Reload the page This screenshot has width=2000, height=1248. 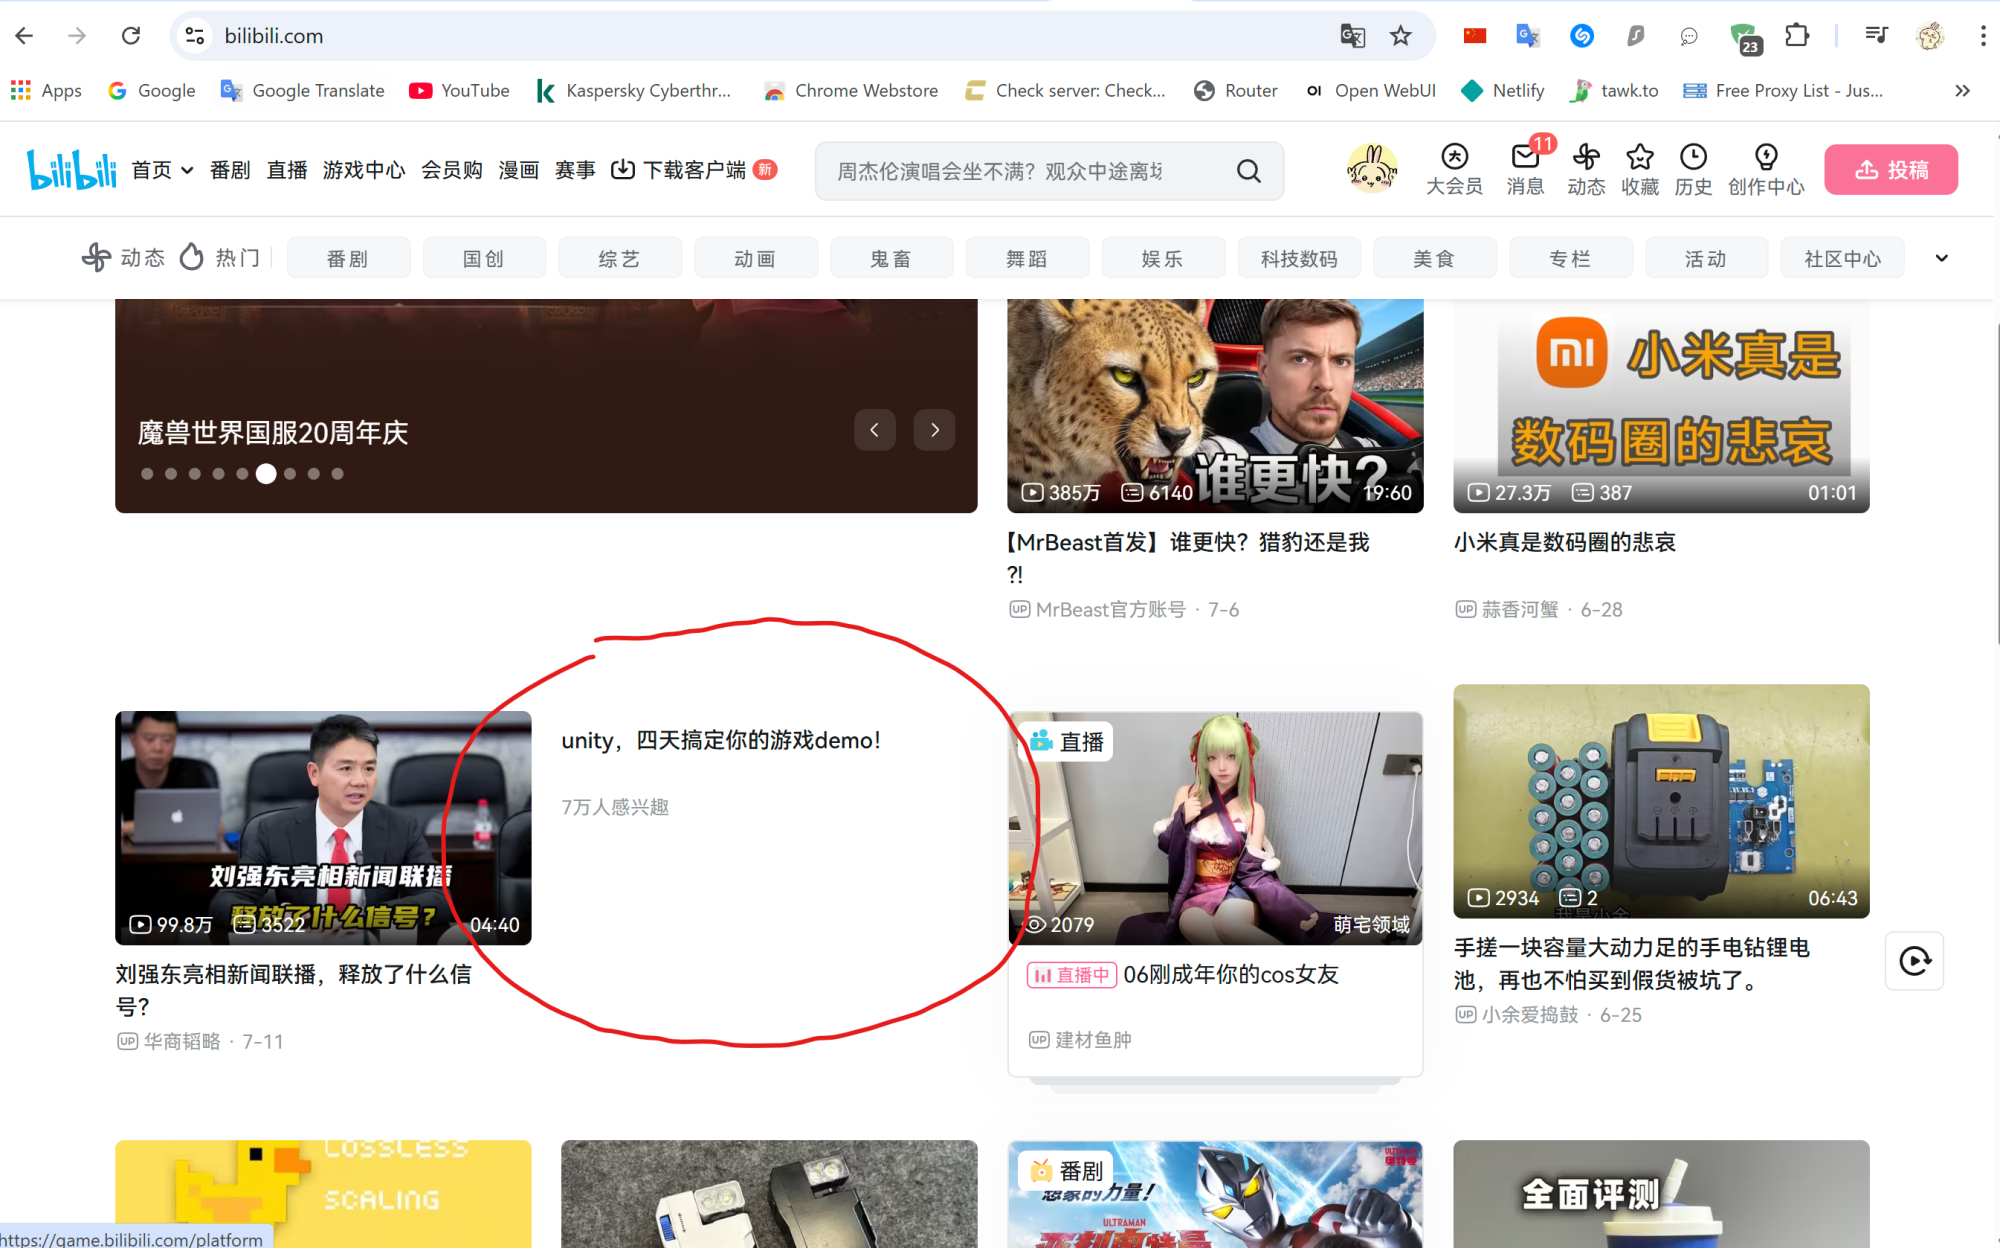131,36
